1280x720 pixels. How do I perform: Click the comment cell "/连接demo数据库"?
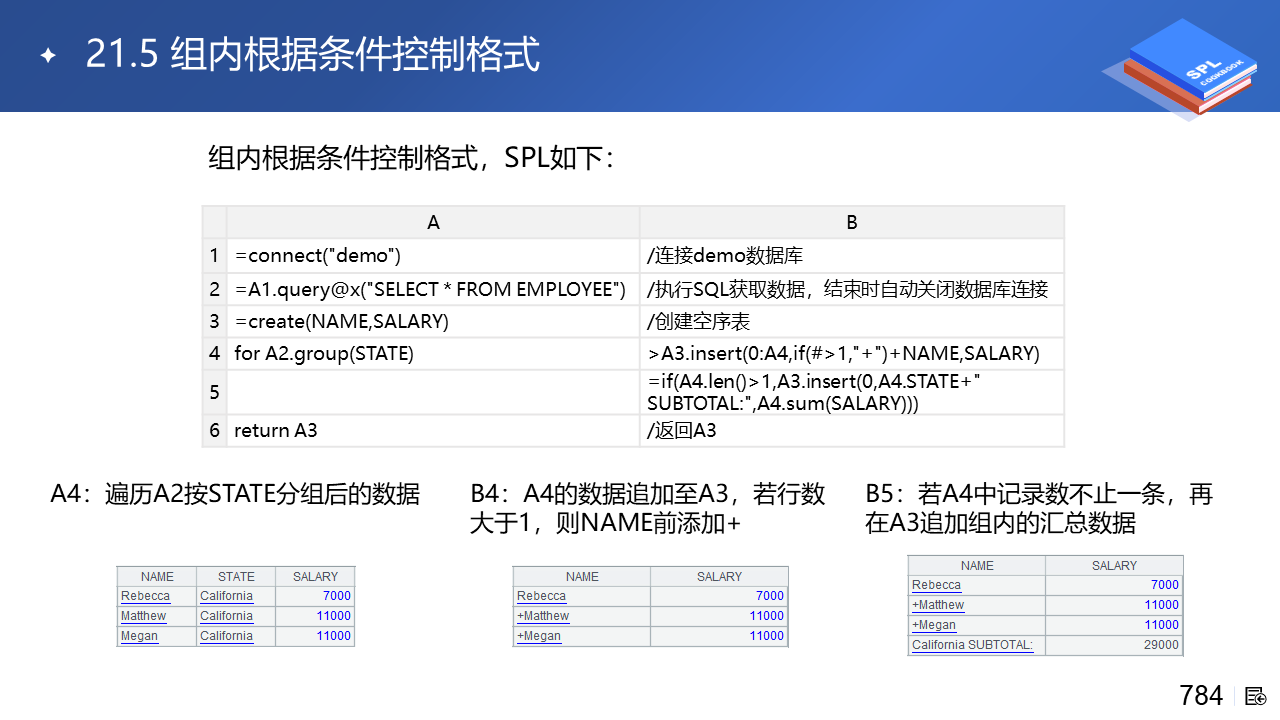852,256
